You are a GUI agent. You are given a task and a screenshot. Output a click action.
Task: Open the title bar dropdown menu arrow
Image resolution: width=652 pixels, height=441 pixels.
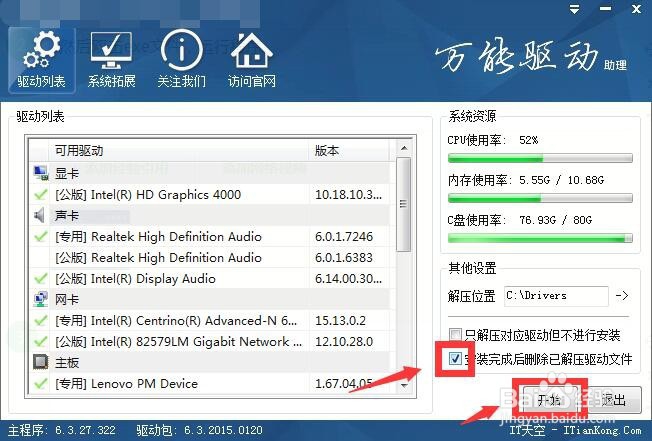tap(574, 10)
